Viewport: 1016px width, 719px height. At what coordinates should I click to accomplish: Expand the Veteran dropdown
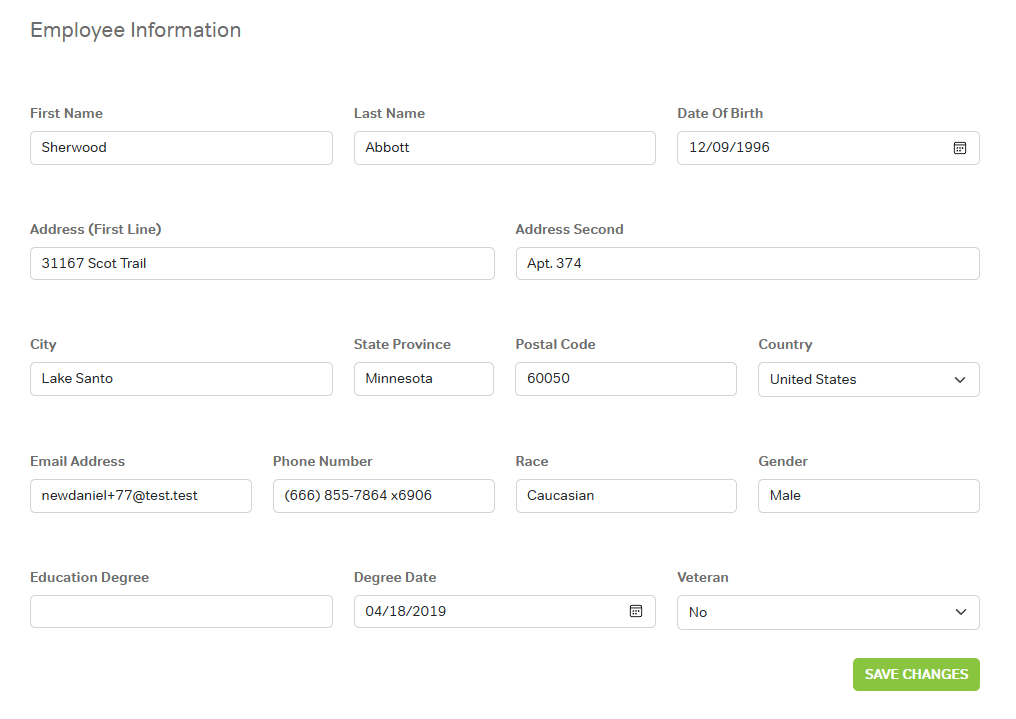[x=828, y=612]
